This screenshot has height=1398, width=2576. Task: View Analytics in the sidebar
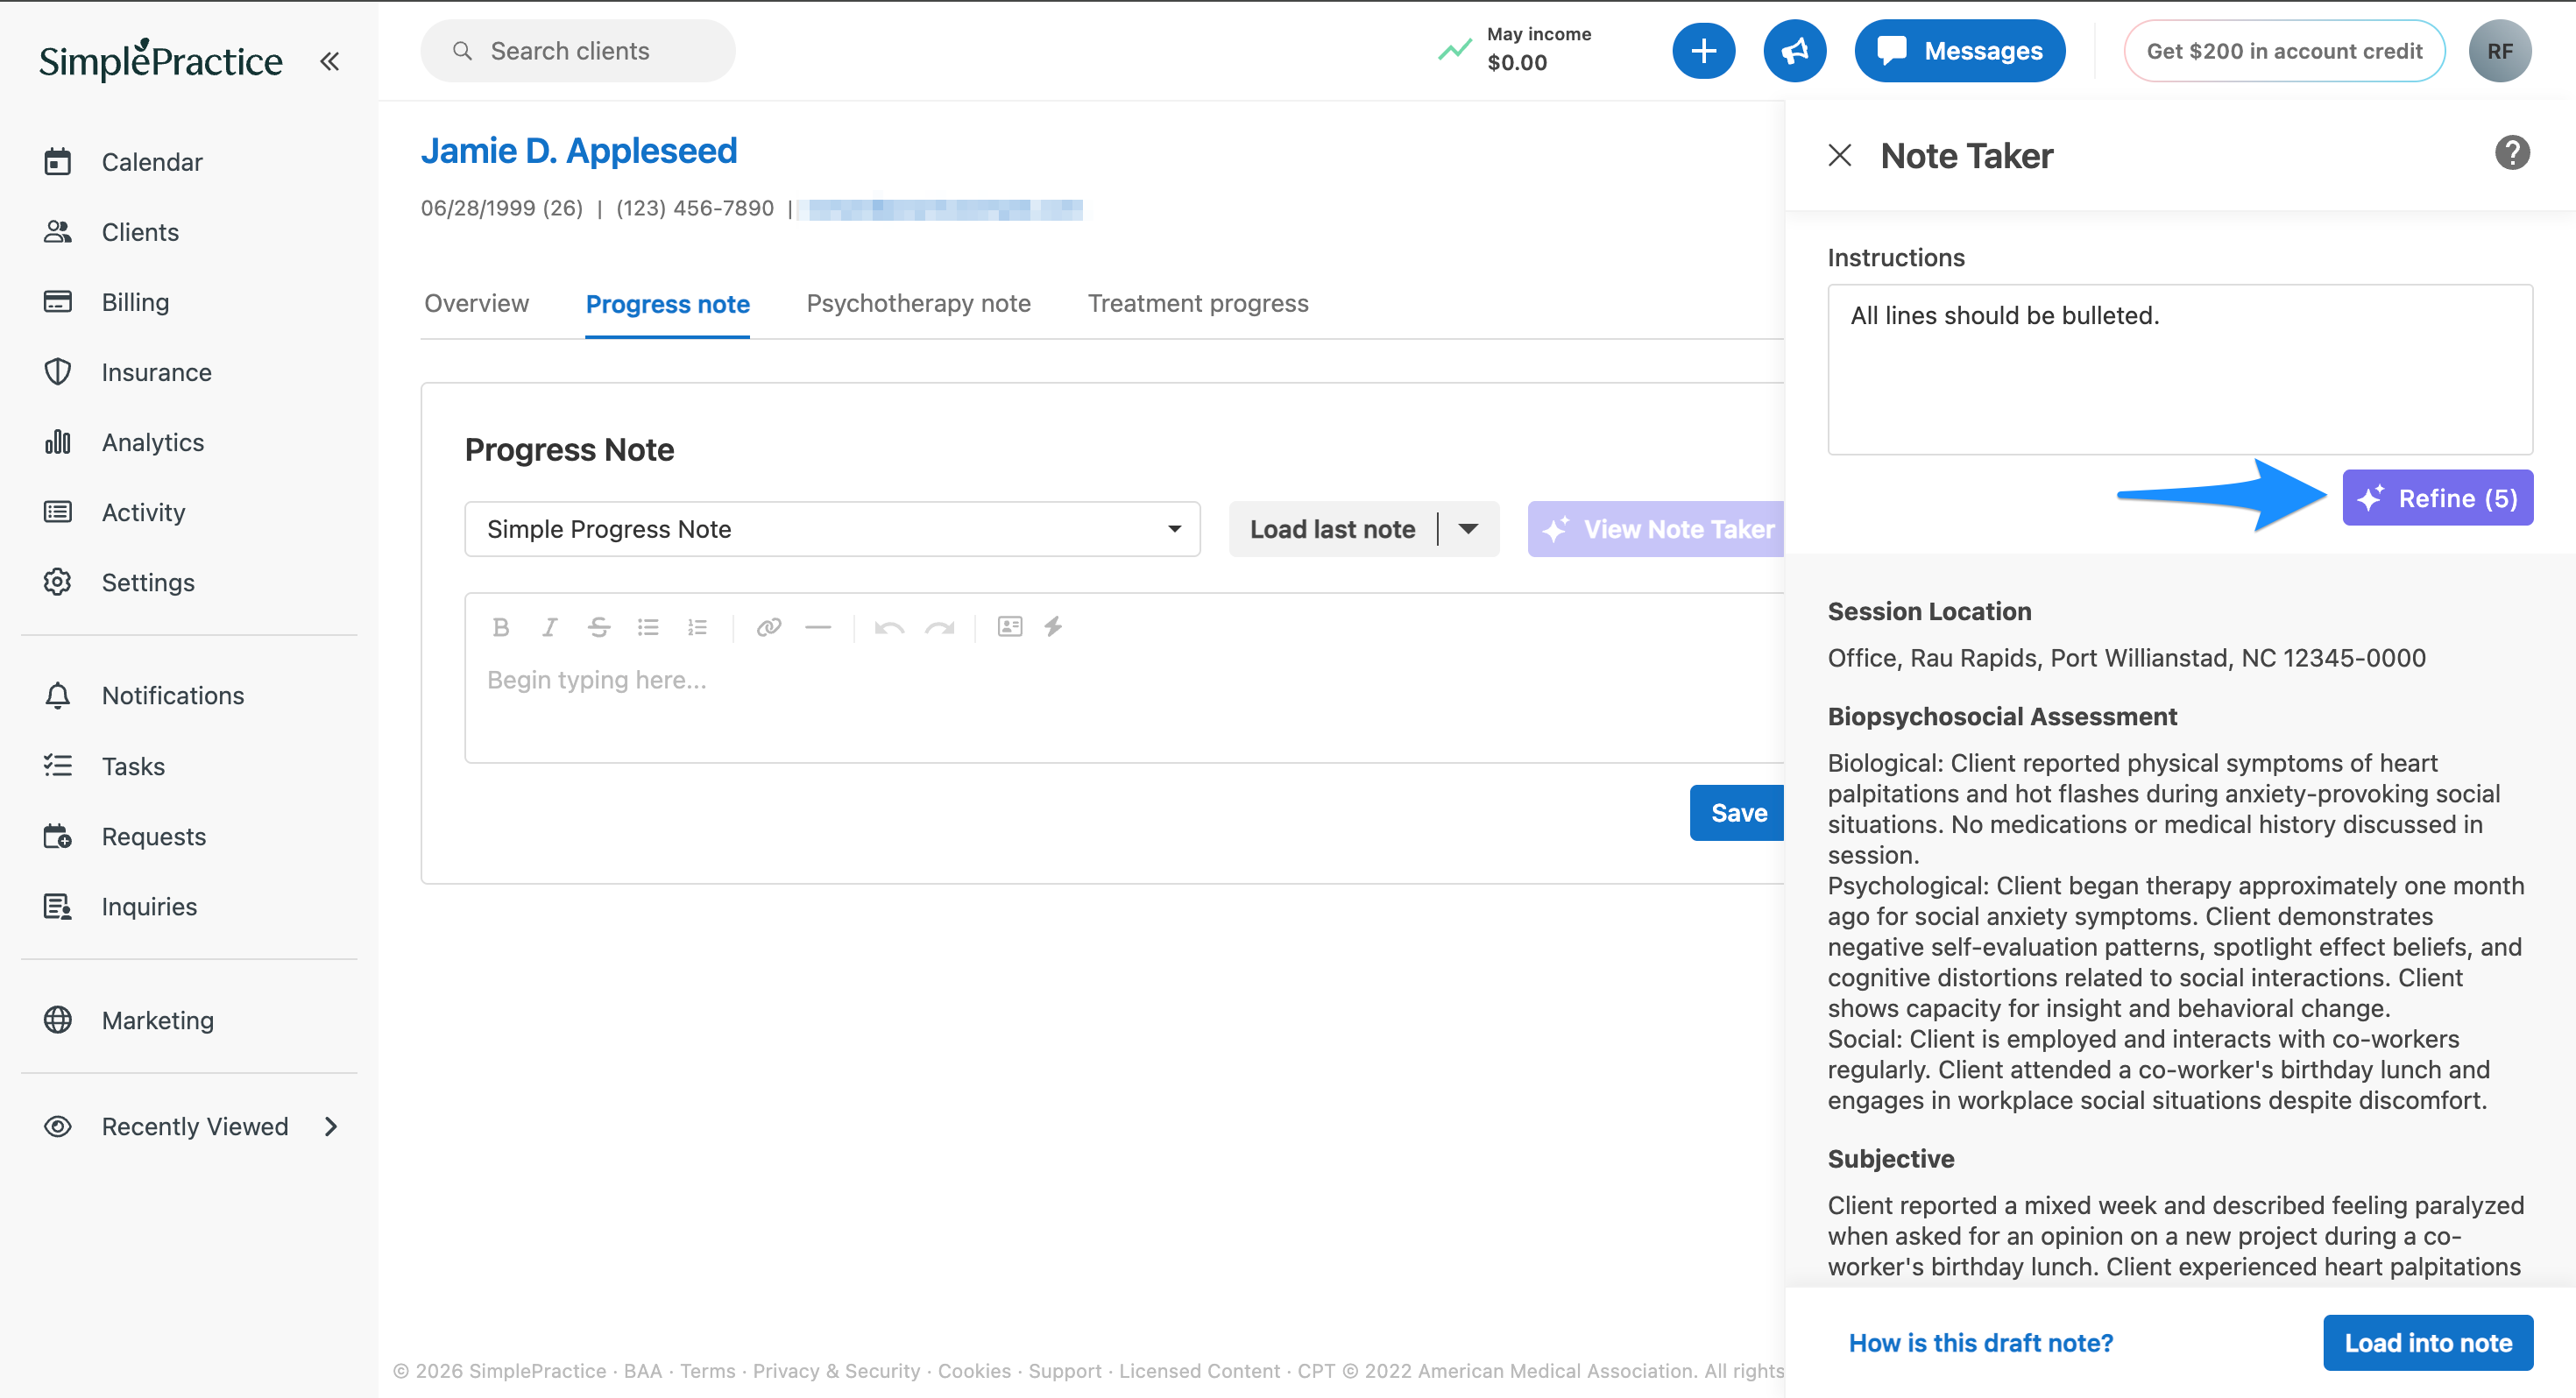click(152, 442)
